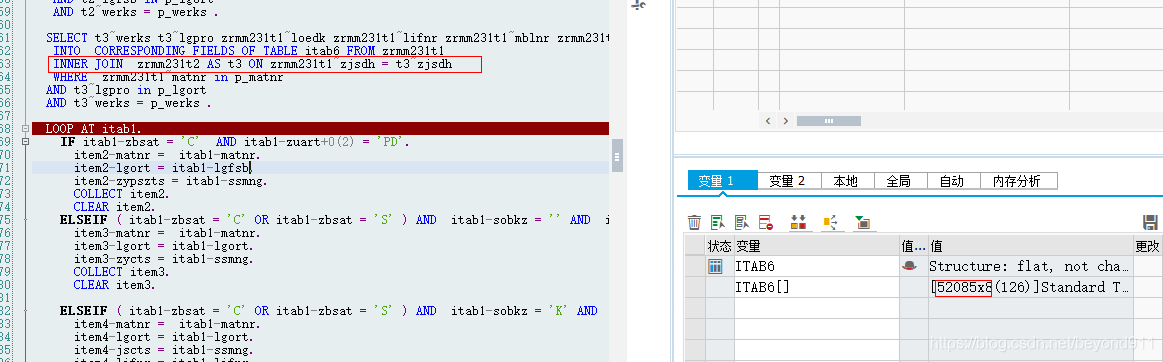Click the gray-lined list icon in variable toolbar

tap(742, 222)
